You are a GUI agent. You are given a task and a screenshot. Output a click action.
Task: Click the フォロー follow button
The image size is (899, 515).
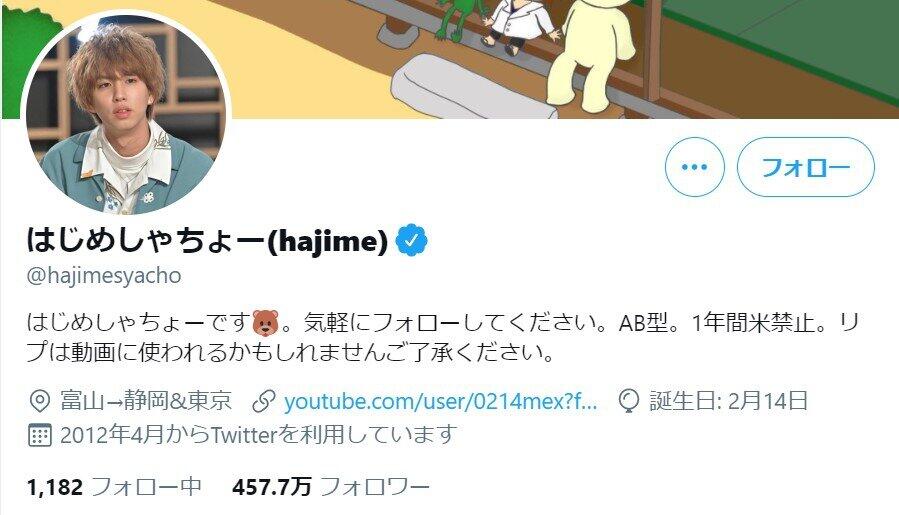click(x=805, y=167)
